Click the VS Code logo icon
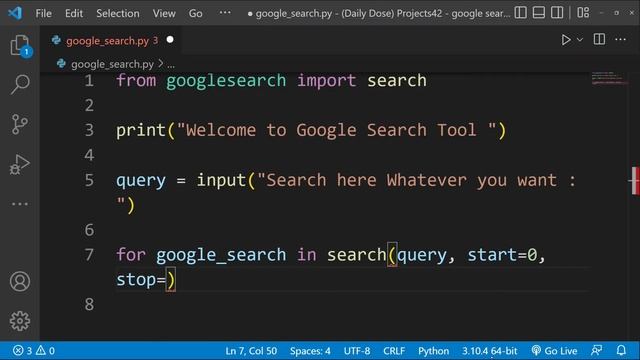Viewport: 640px width, 360px height. [15, 13]
